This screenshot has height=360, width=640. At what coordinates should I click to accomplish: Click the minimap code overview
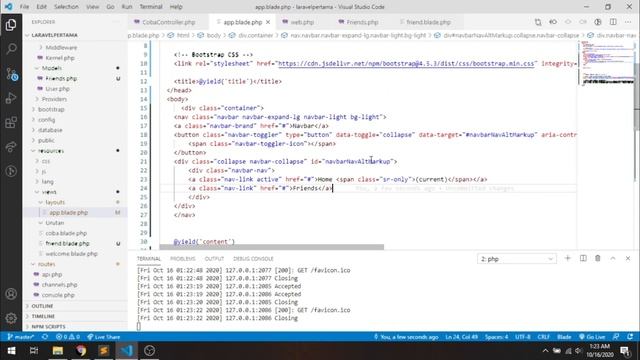pyautogui.click(x=606, y=63)
